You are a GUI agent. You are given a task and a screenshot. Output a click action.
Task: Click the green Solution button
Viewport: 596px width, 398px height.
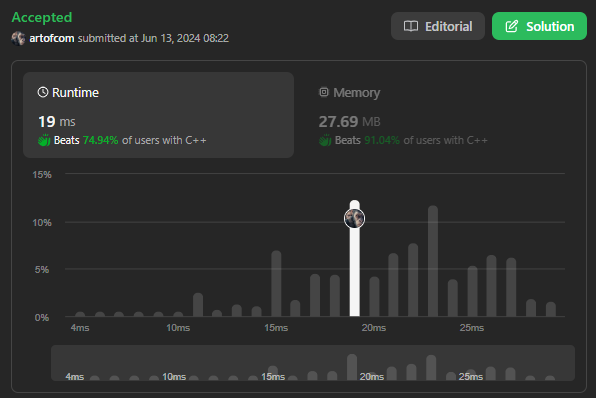point(539,26)
